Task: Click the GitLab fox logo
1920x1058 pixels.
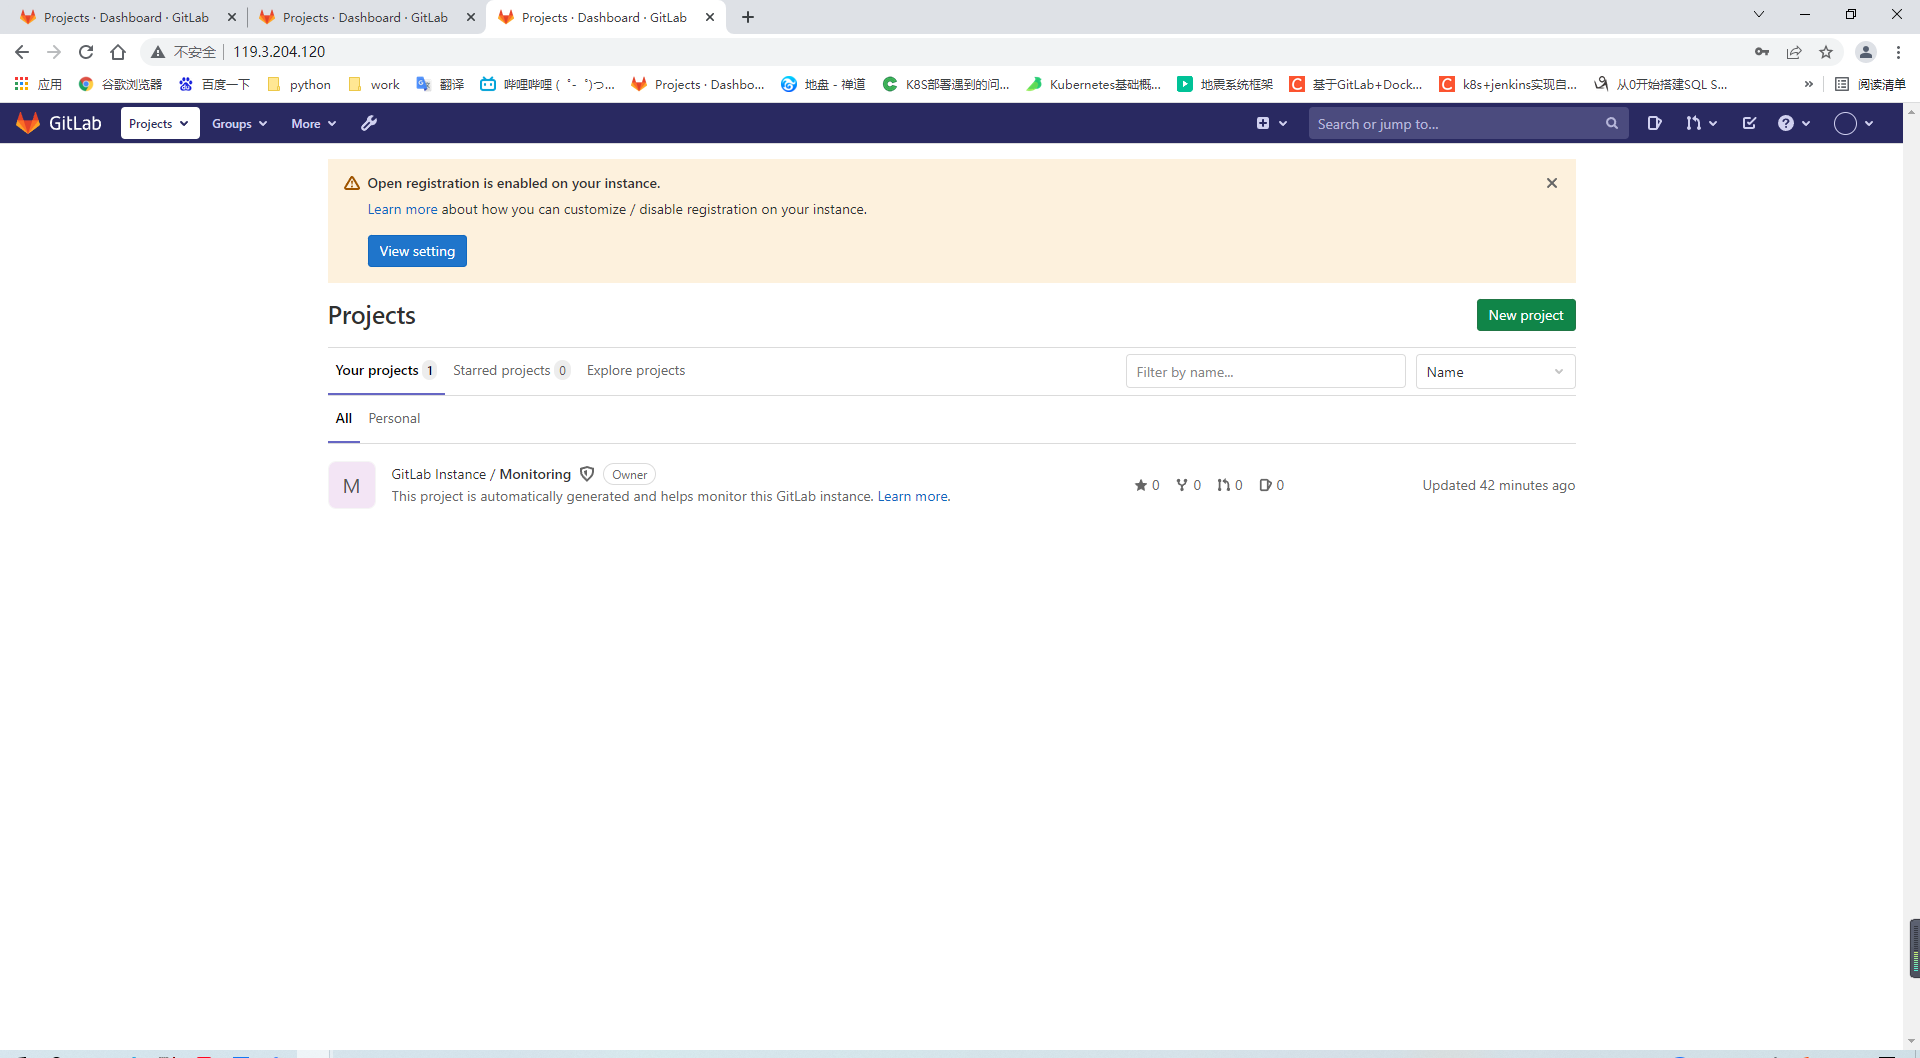Action: (28, 122)
